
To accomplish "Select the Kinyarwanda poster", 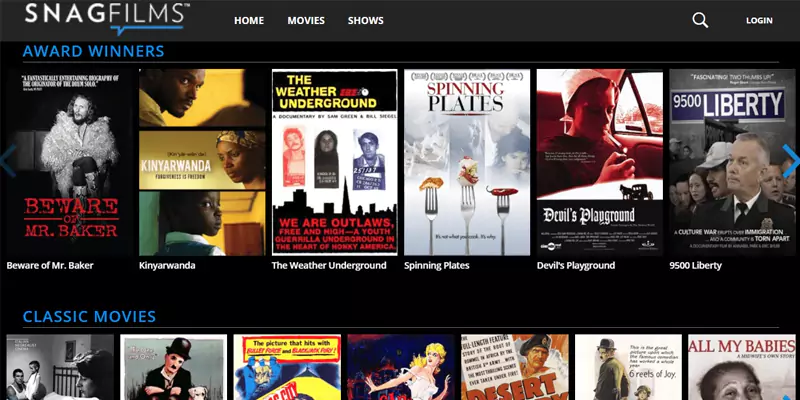I will tap(202, 162).
